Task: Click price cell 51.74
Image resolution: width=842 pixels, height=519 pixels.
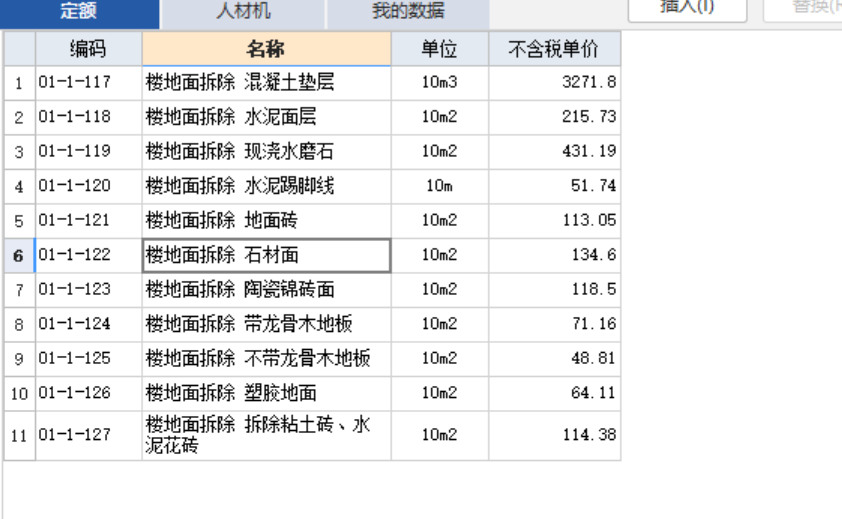Action: click(x=555, y=186)
